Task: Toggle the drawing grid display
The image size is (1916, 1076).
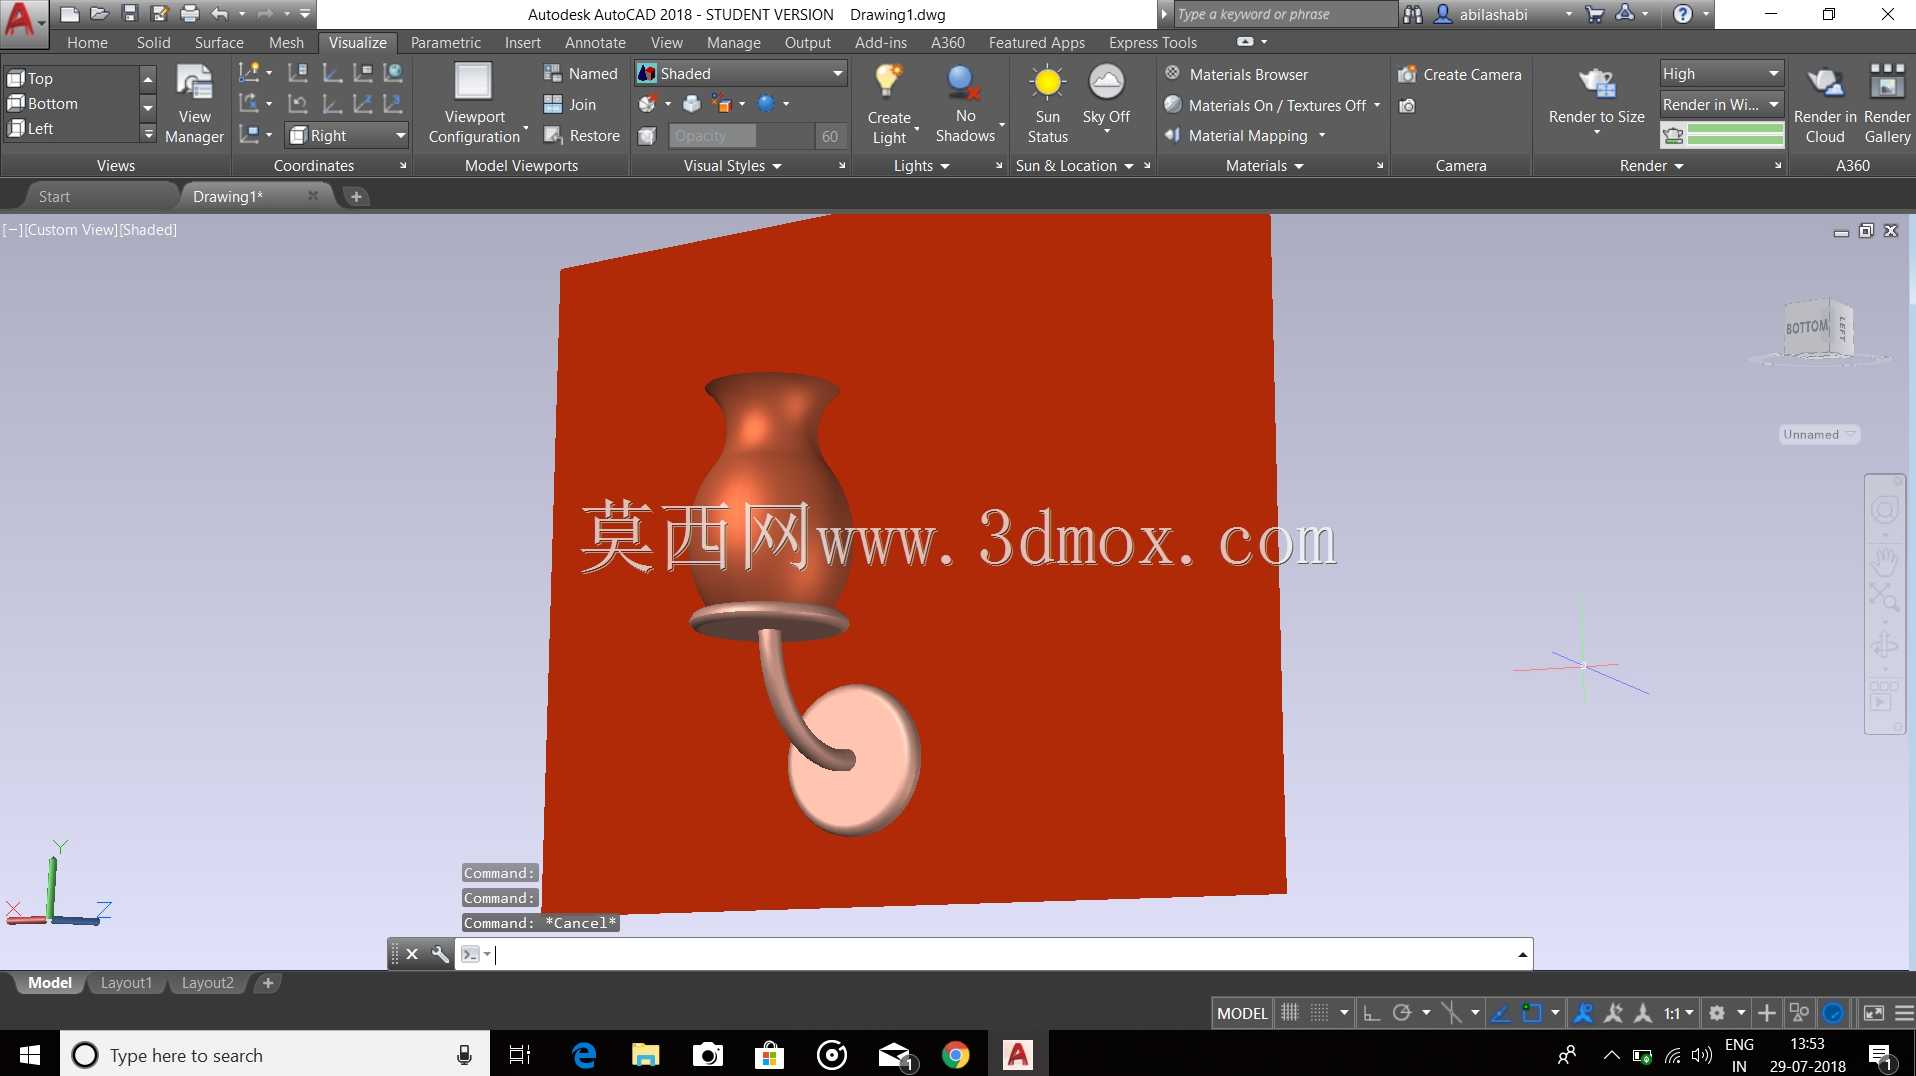Action: click(x=1290, y=1013)
